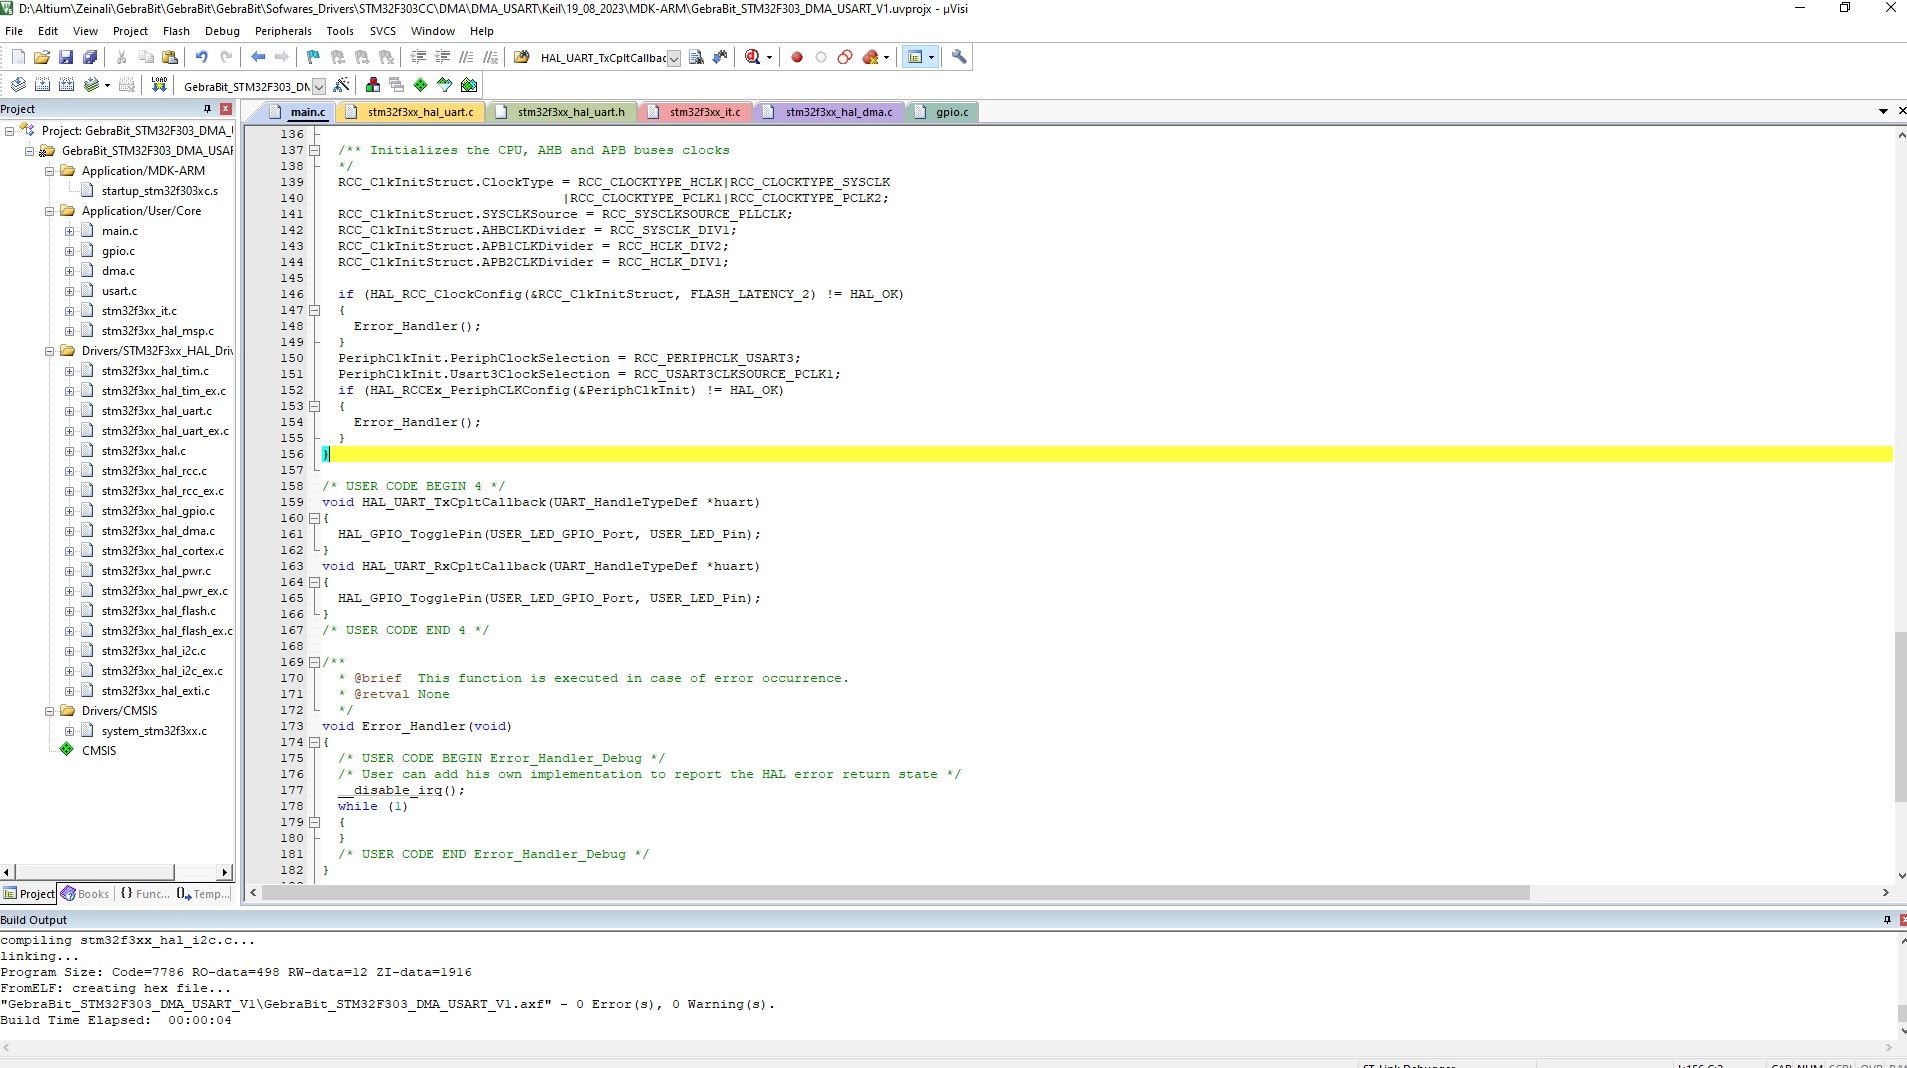Screen dimensions: 1907x1068
Task: Switch to the Books panel tab
Action: (86, 894)
